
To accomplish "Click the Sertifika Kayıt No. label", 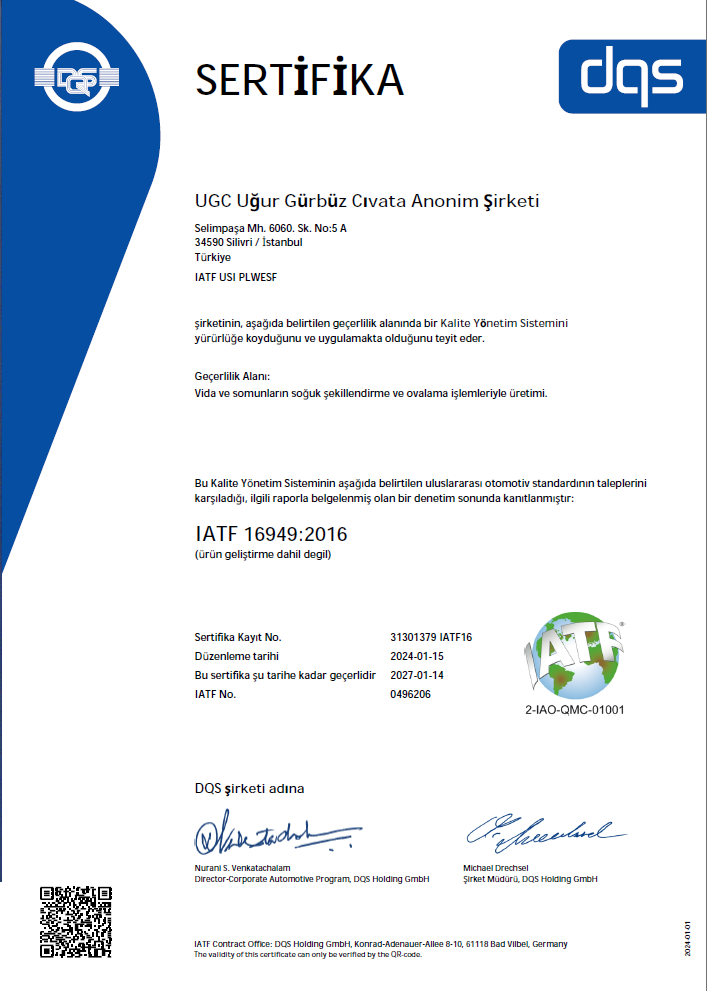I will pos(237,637).
